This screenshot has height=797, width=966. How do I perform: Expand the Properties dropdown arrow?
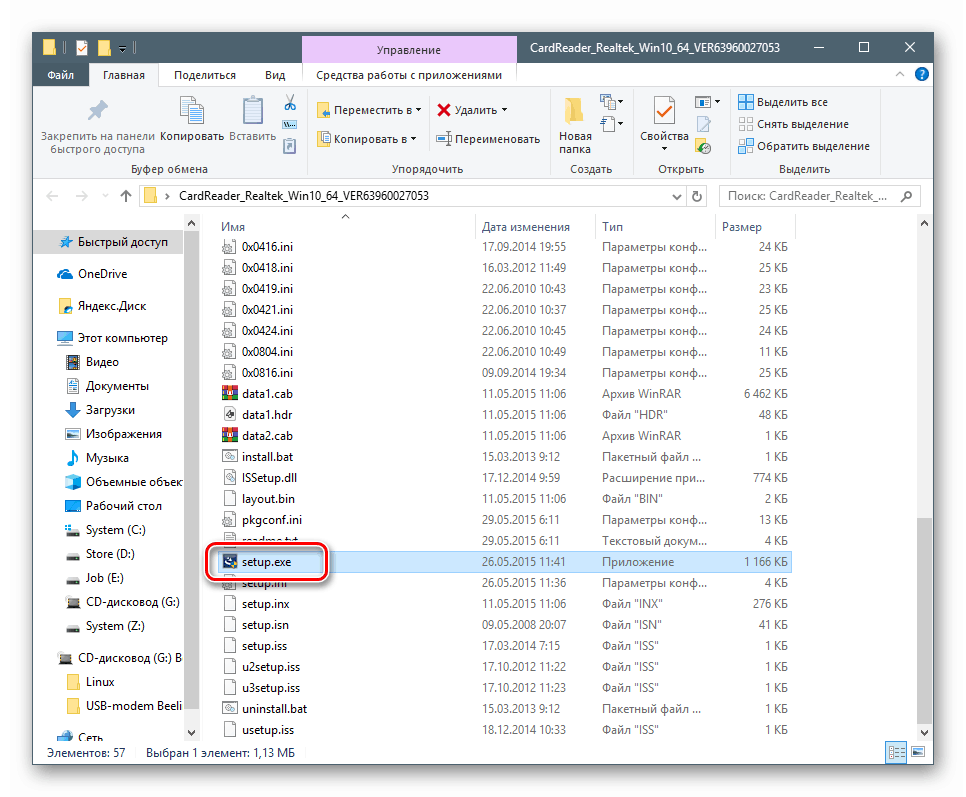(664, 149)
